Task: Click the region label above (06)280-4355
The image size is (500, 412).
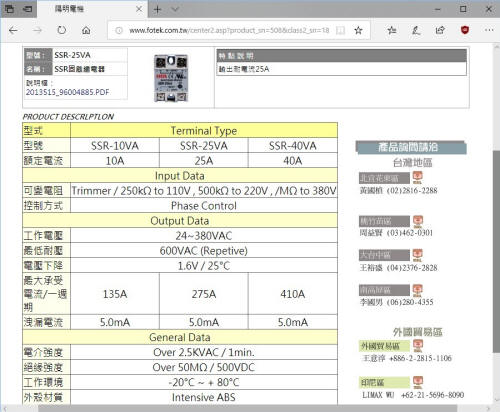Action: pyautogui.click(x=384, y=290)
